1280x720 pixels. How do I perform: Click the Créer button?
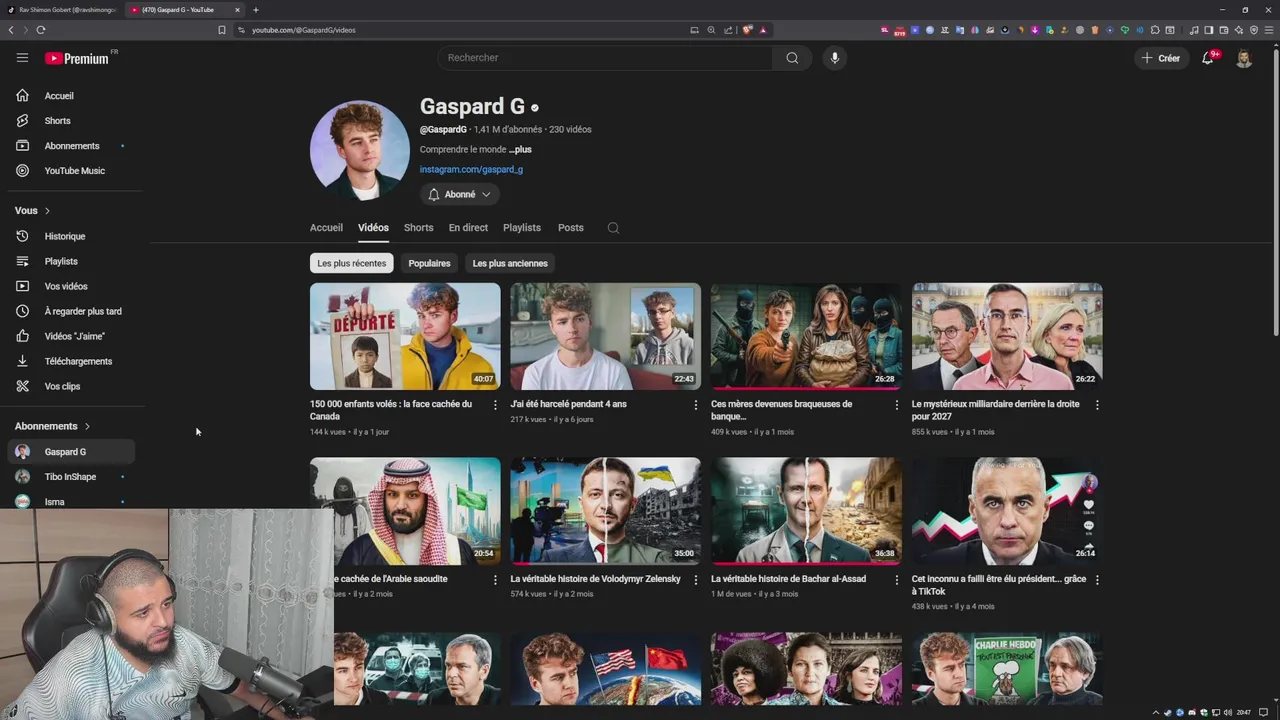[x=1161, y=58]
